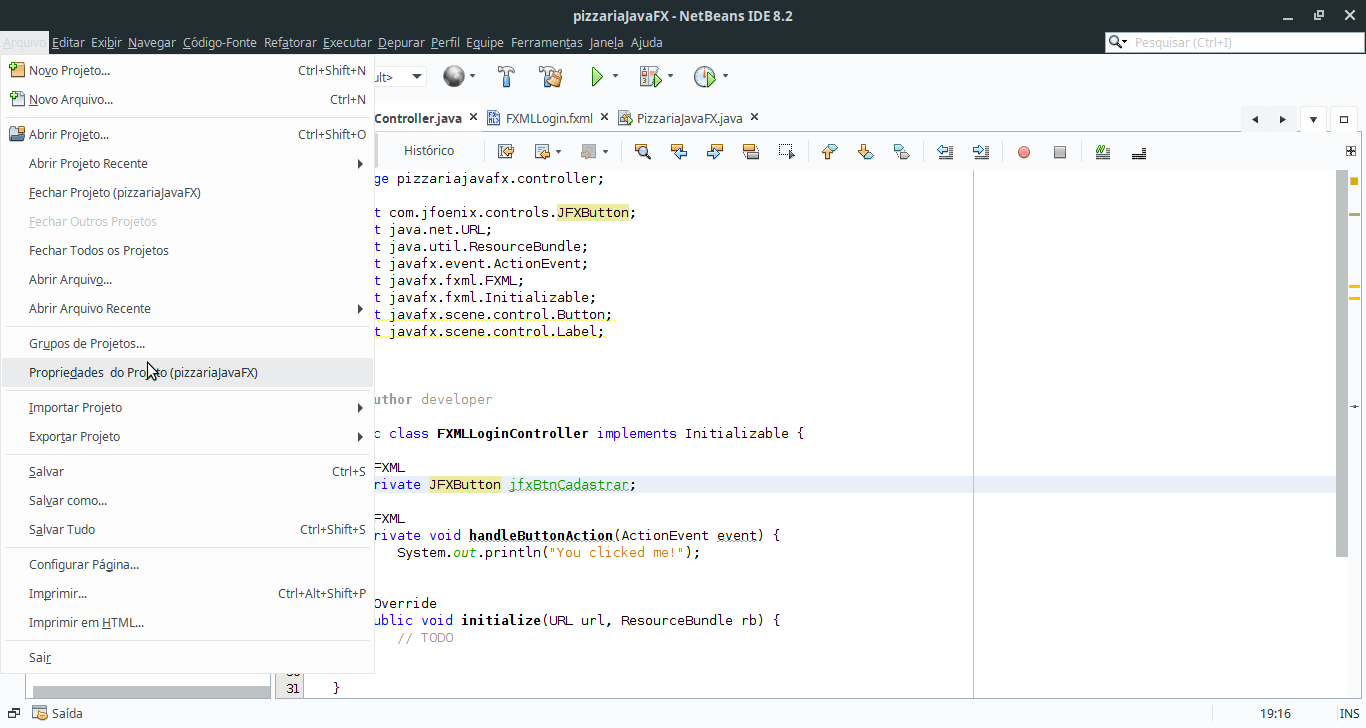This screenshot has width=1366, height=728.
Task: Open the Ferramentas menu
Action: [x=546, y=42]
